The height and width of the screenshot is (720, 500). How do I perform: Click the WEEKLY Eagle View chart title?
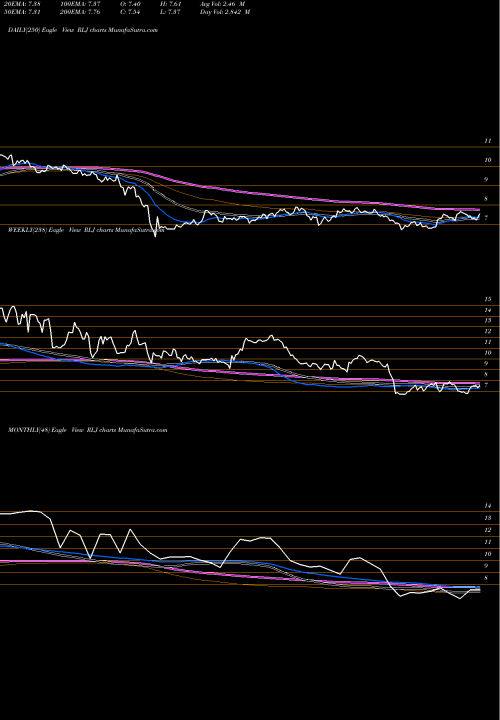point(86,230)
